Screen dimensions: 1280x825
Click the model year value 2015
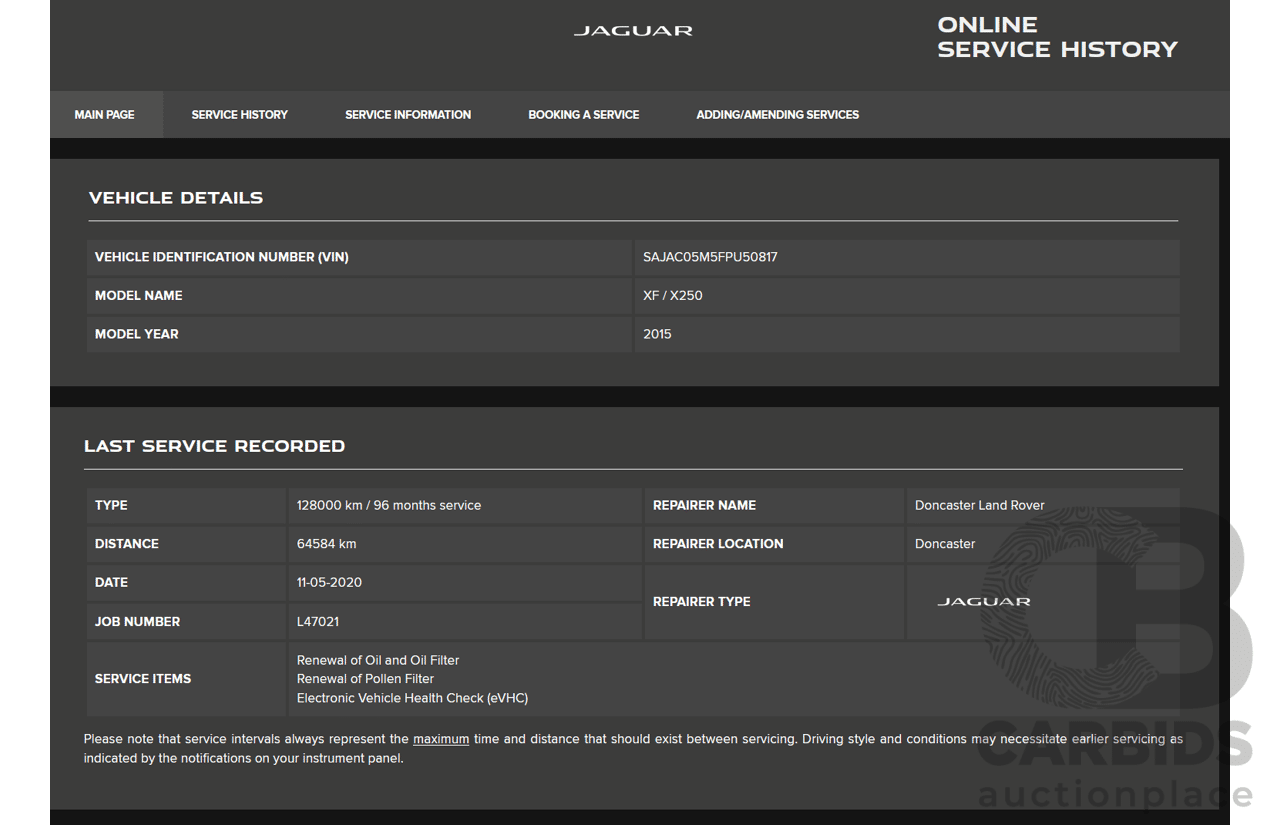[x=657, y=334]
